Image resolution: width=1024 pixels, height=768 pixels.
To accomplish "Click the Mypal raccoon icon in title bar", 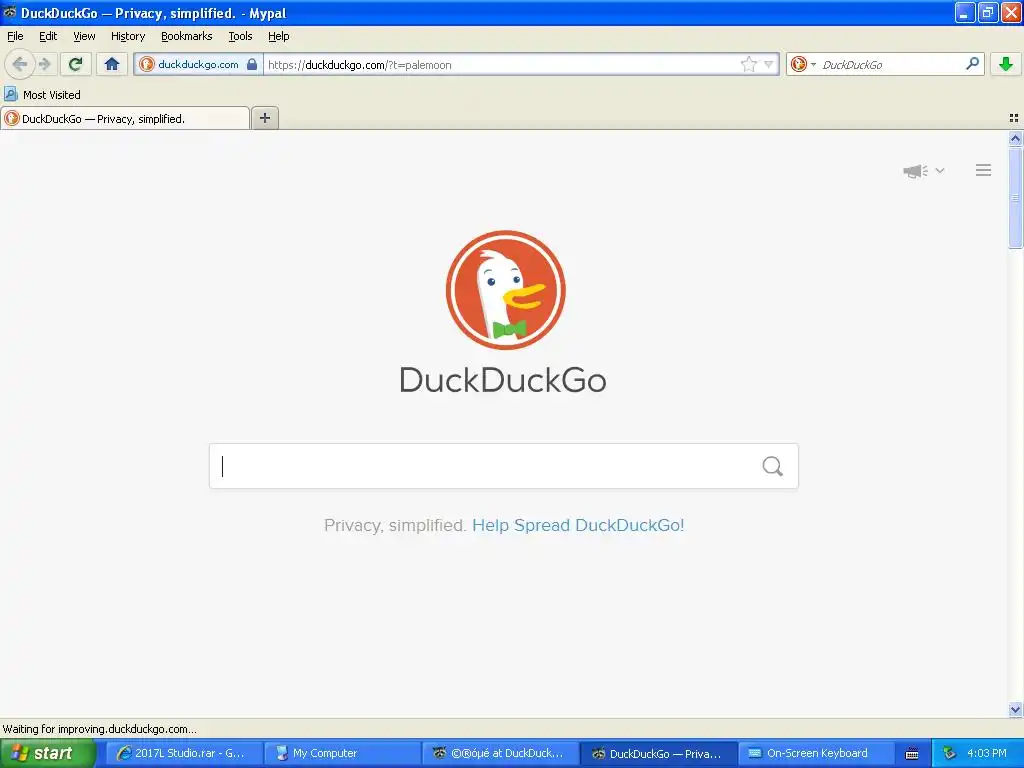I will click(x=10, y=12).
